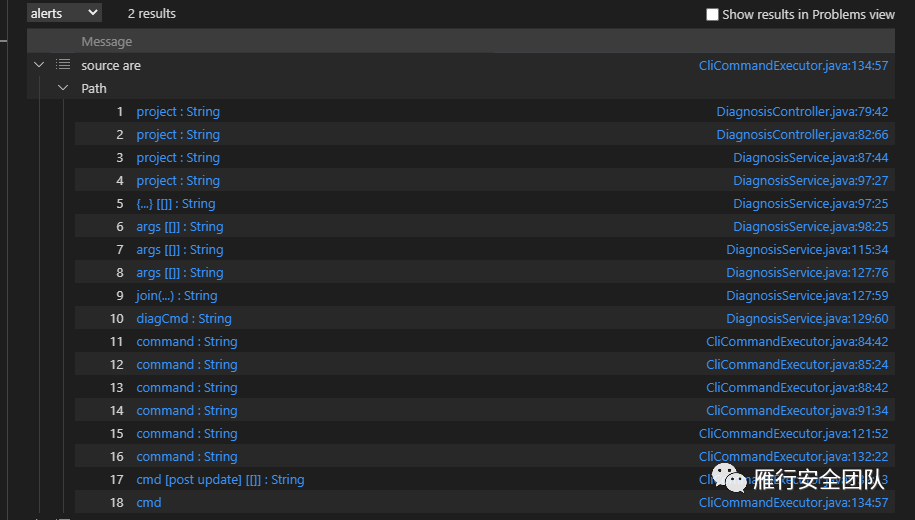Select step 9 join(...) : String
Screen dimensions: 915x520
177,296
